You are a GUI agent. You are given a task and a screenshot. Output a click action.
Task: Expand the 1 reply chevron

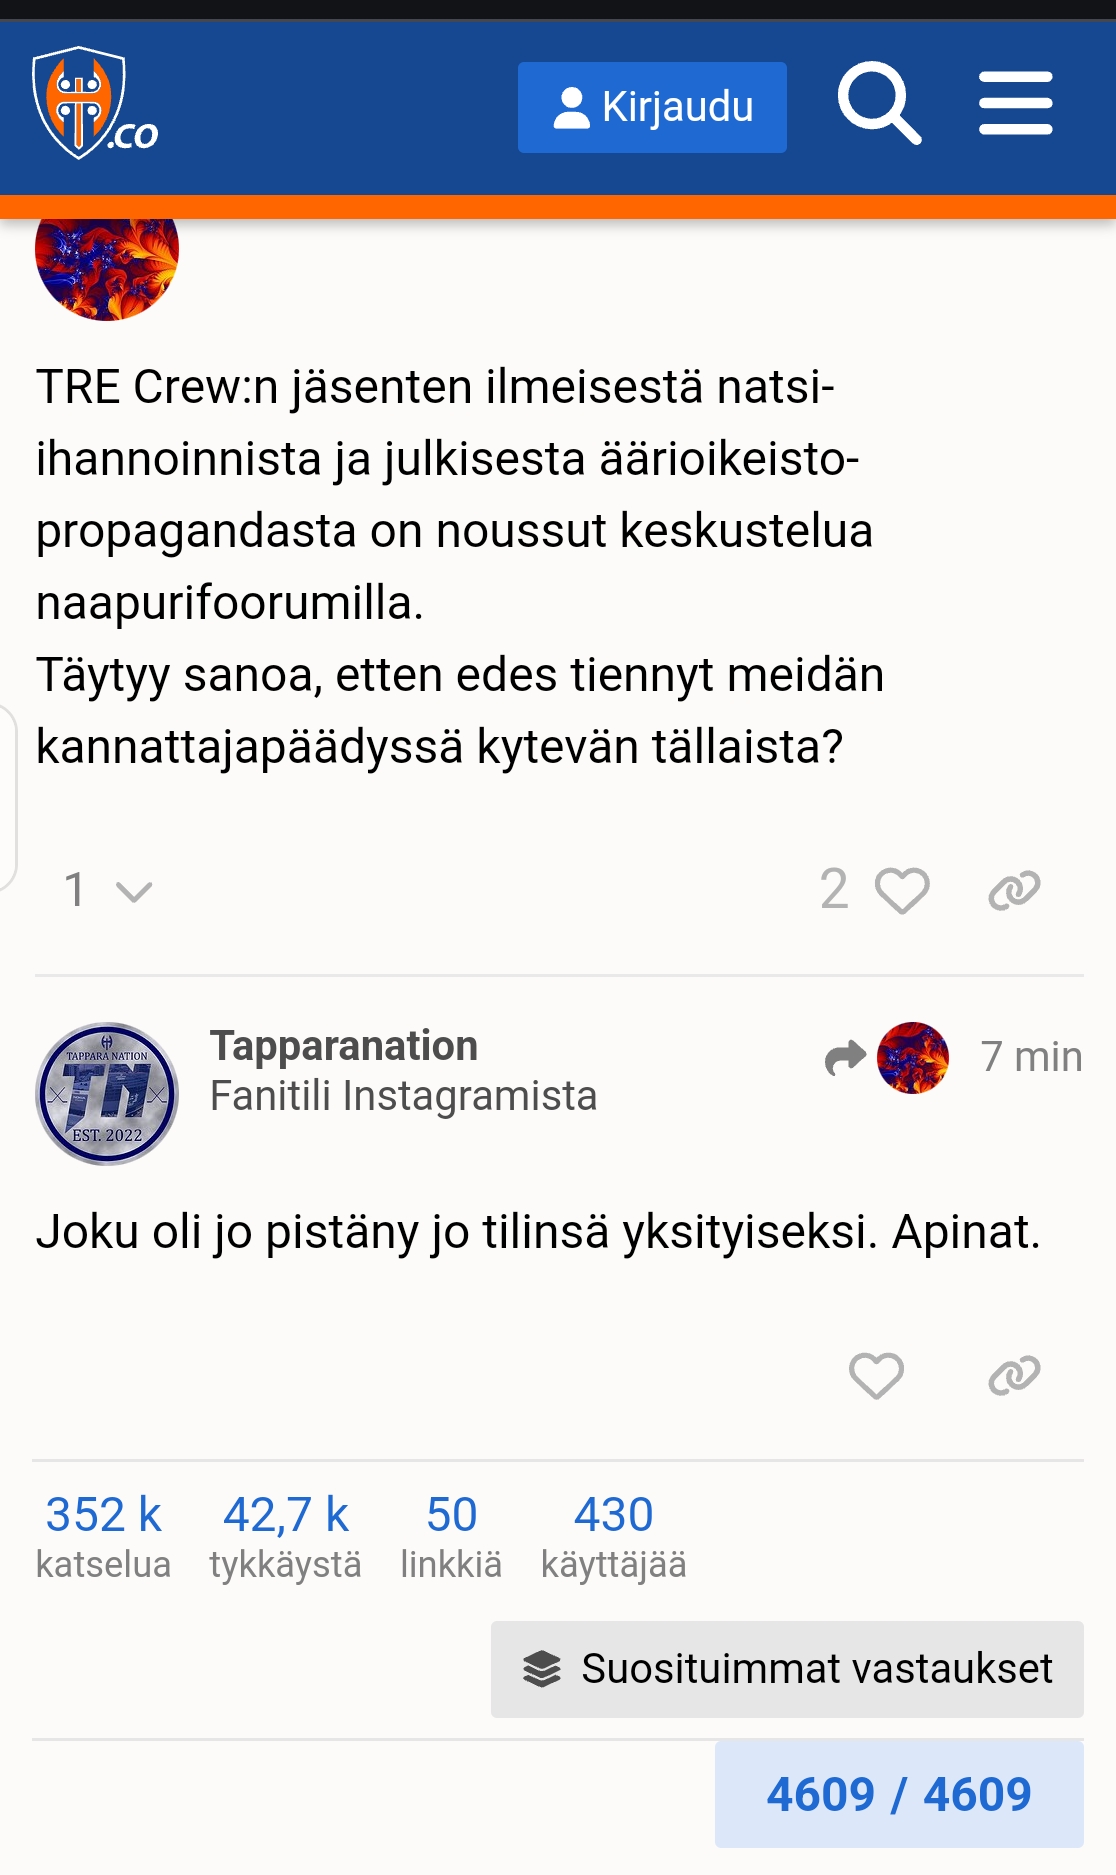point(108,890)
